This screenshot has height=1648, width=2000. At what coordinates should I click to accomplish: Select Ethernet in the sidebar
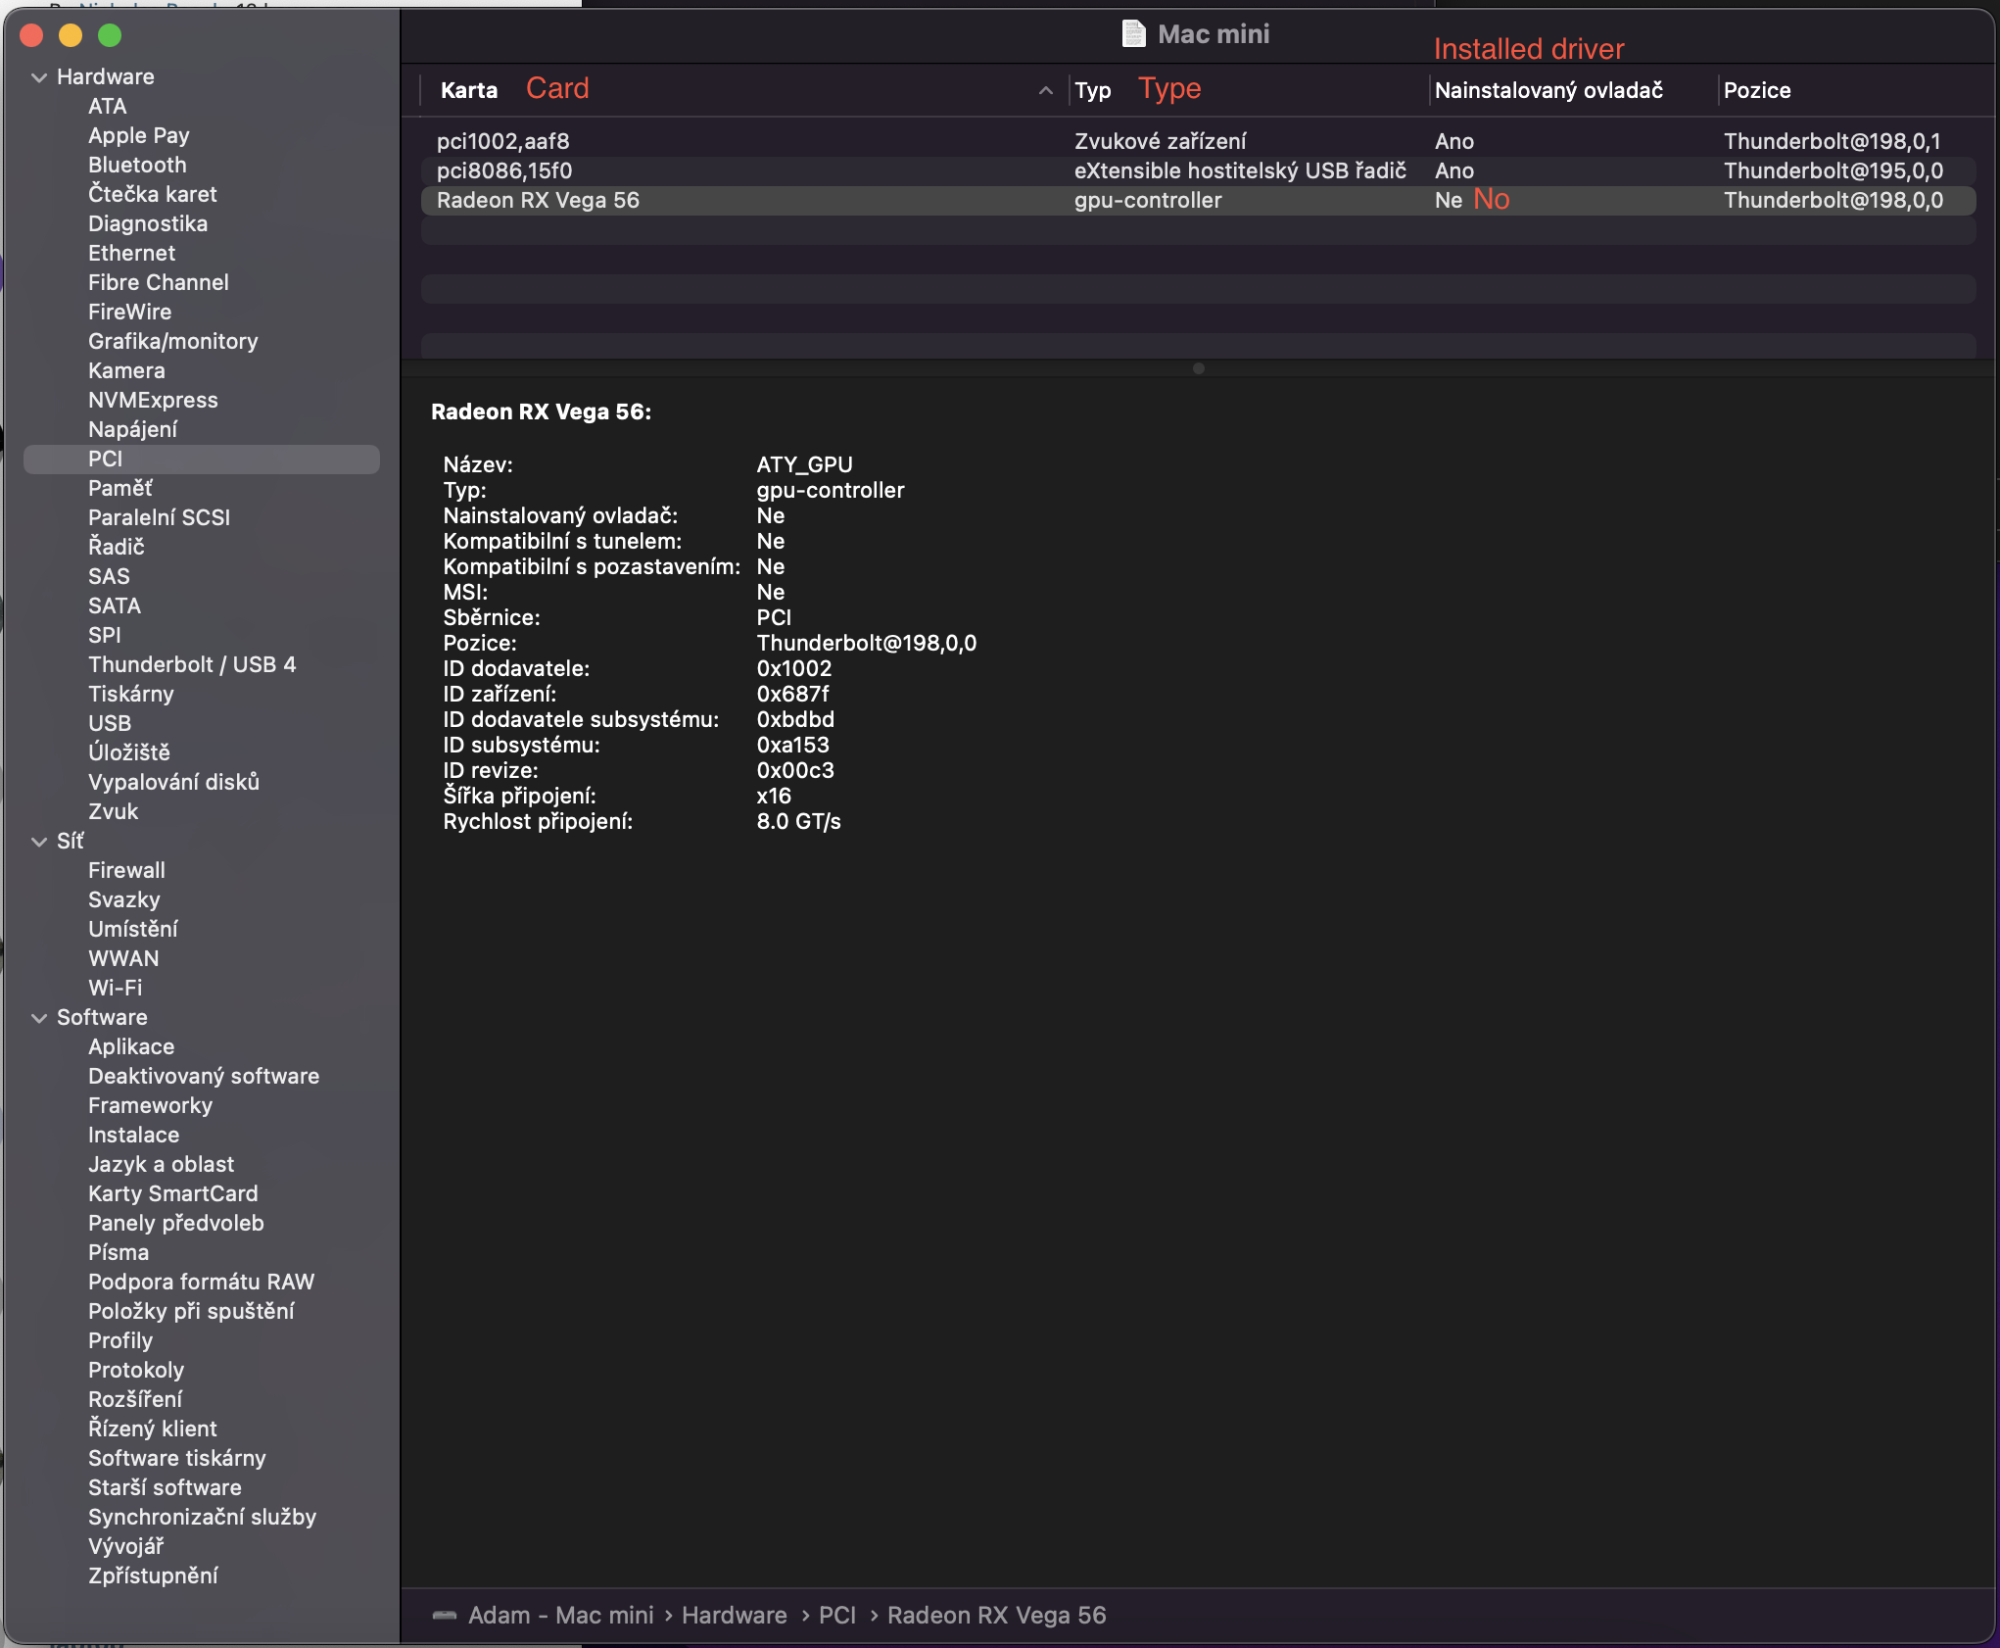pyautogui.click(x=131, y=253)
